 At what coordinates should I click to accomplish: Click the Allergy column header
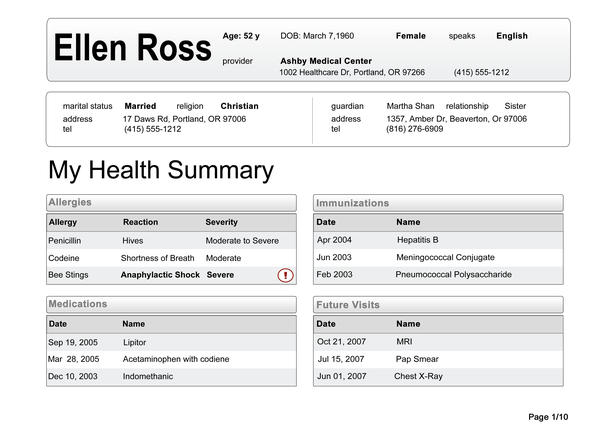click(63, 222)
